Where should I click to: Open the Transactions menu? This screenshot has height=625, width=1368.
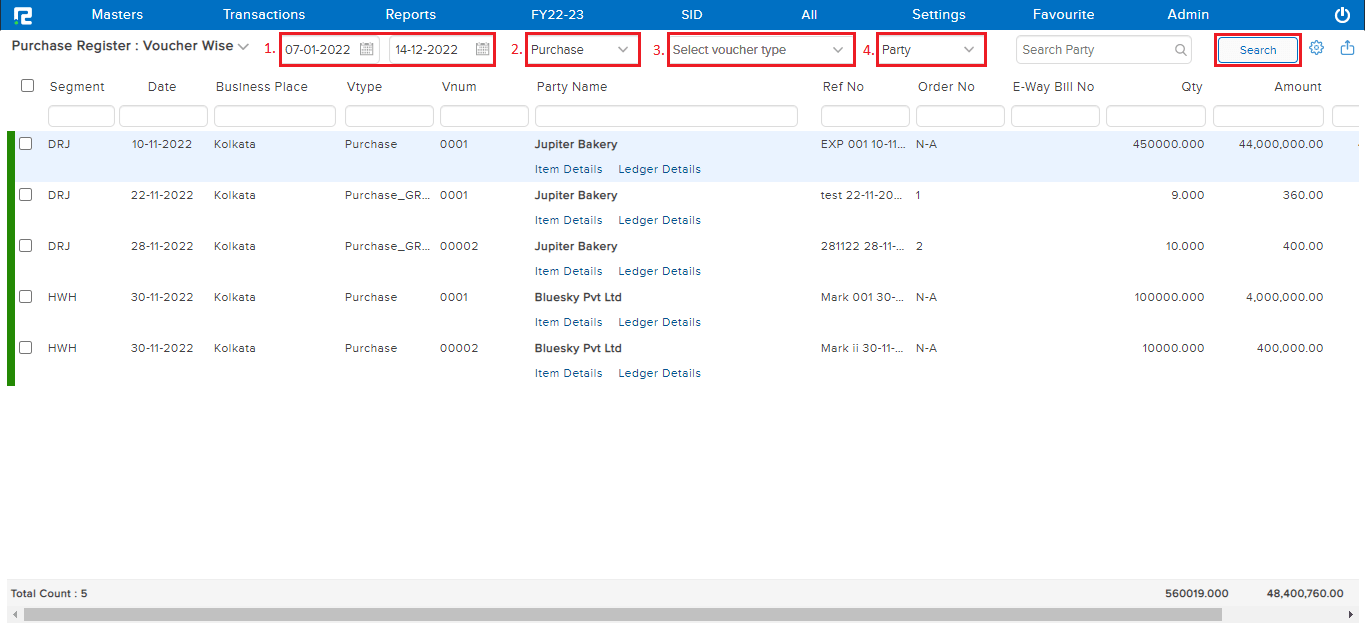pyautogui.click(x=264, y=15)
